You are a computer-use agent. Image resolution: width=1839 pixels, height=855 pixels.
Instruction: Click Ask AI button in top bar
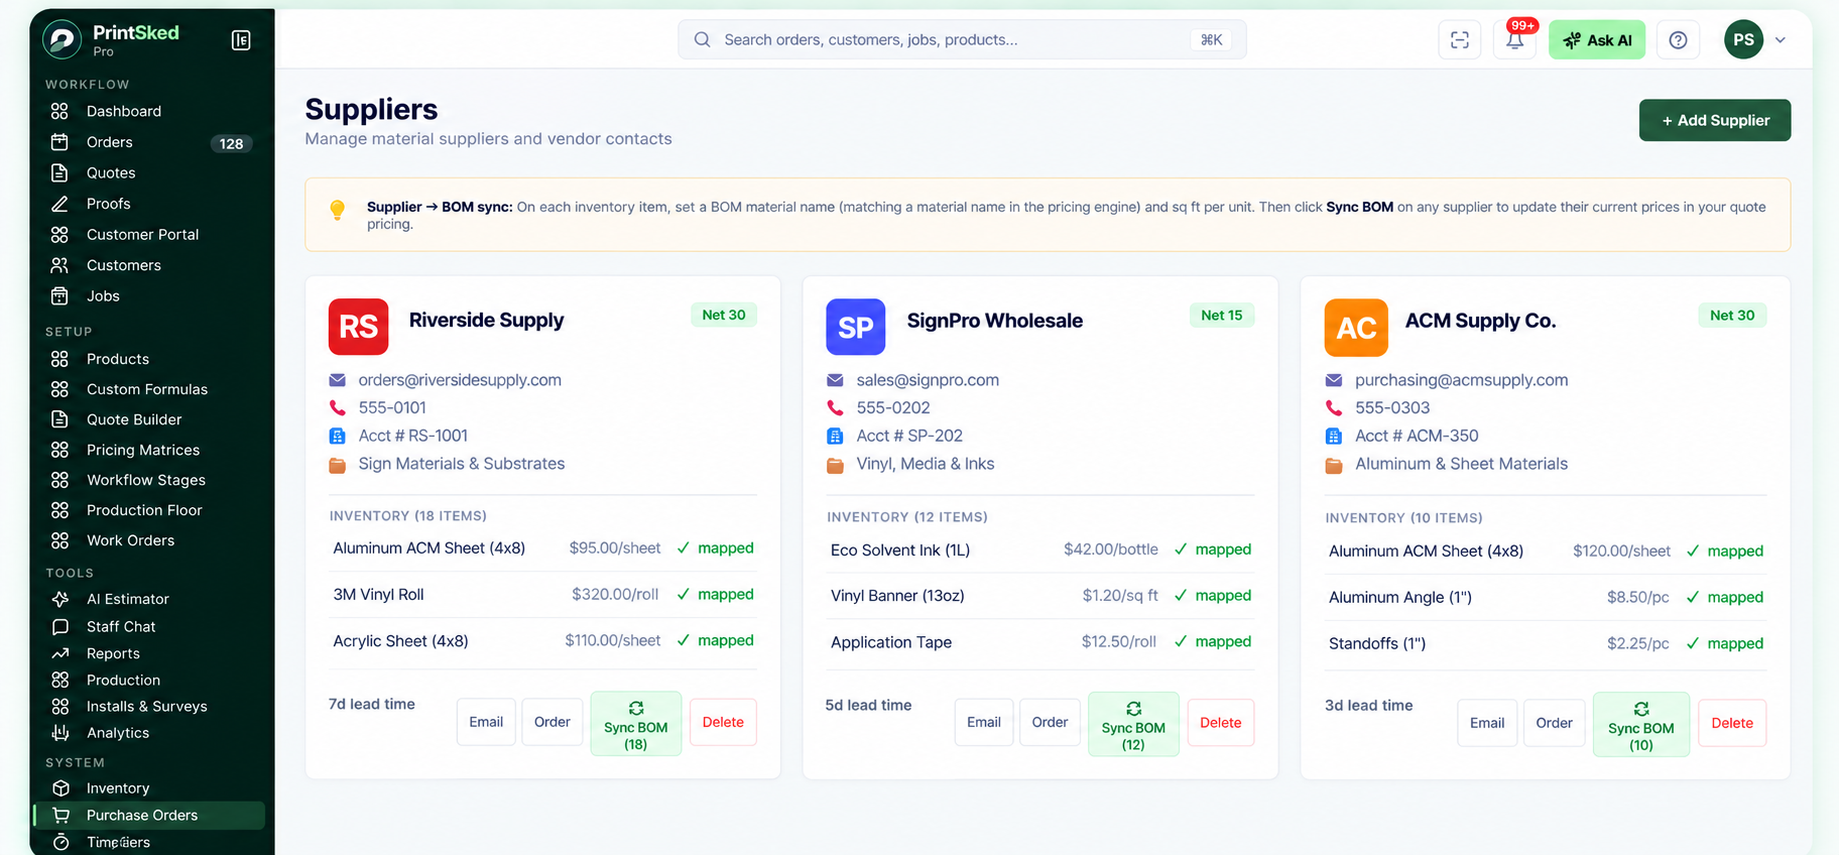coord(1597,40)
